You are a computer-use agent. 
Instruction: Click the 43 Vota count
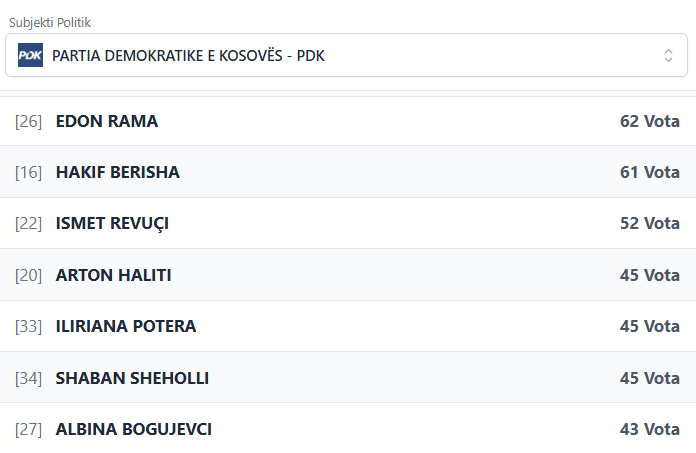tap(649, 429)
